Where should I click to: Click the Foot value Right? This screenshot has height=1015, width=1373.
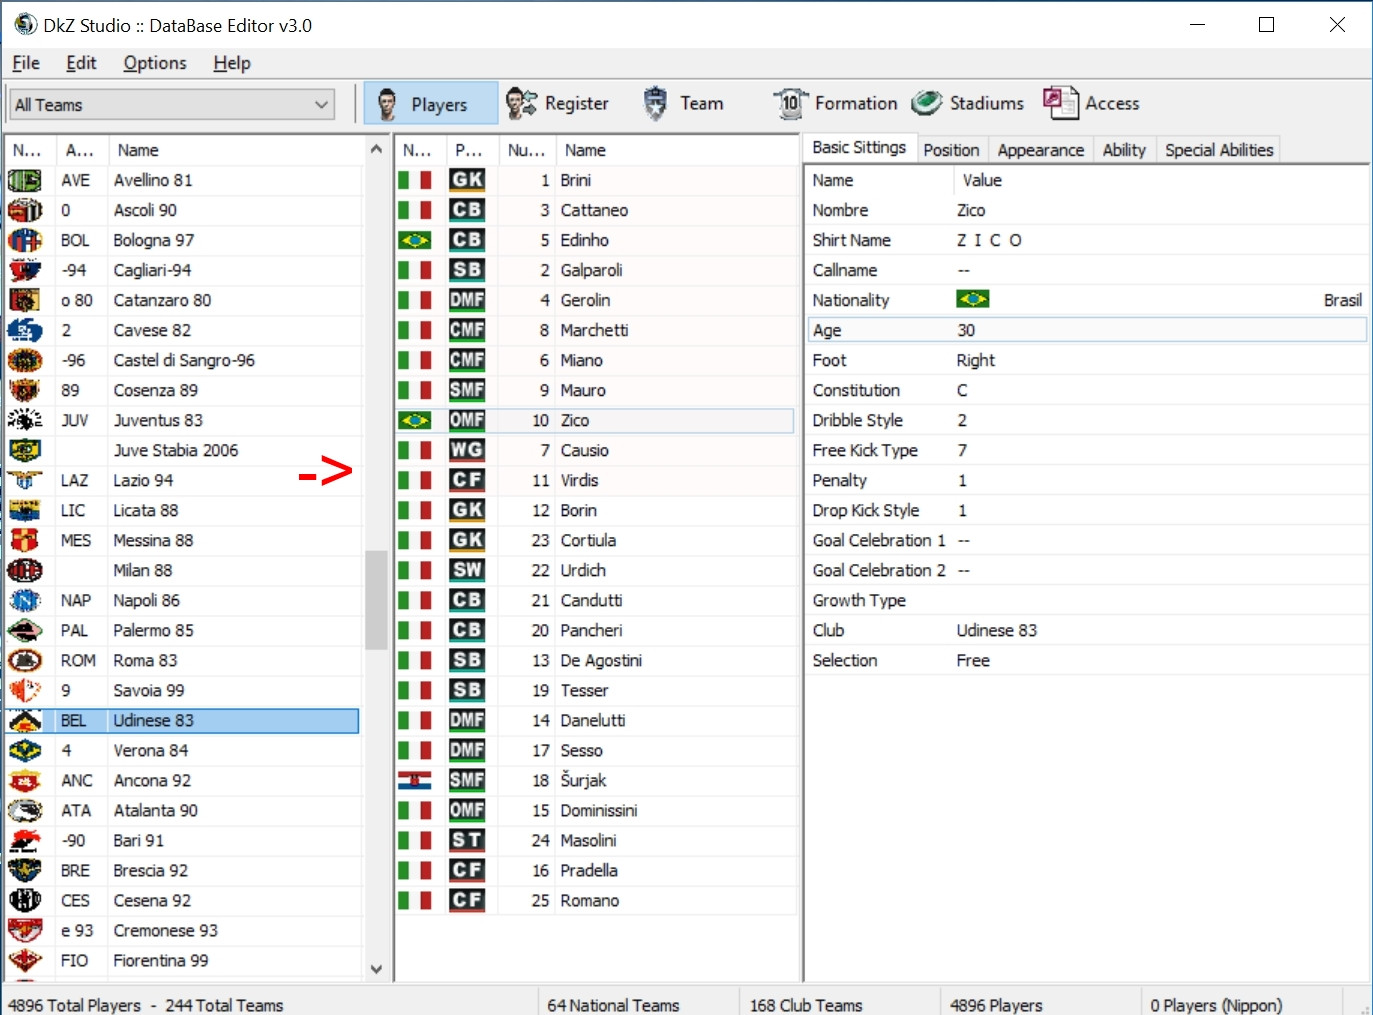point(975,360)
